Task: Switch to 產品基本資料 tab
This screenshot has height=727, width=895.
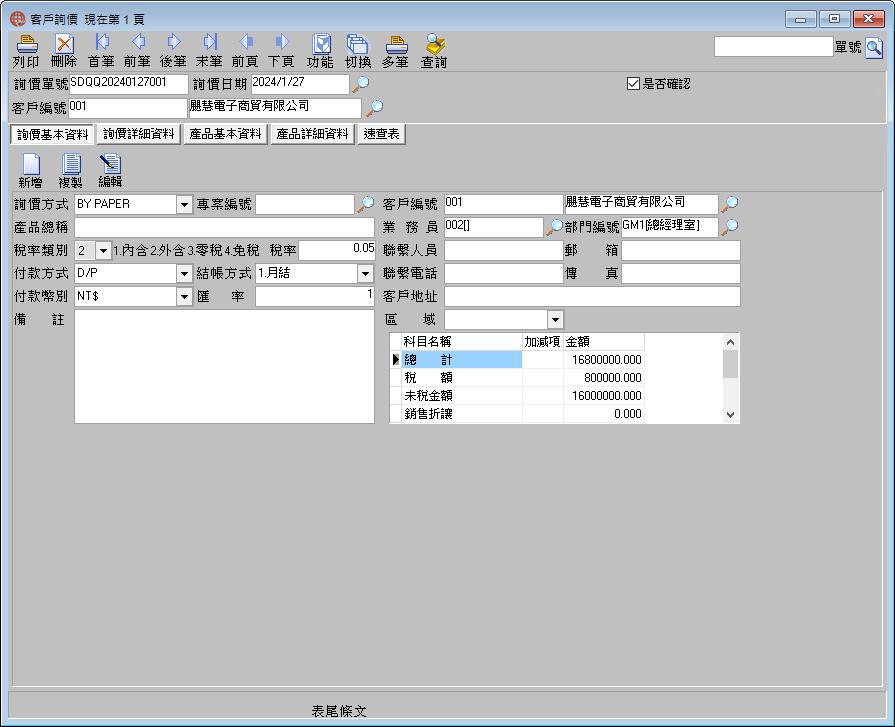Action: (225, 134)
